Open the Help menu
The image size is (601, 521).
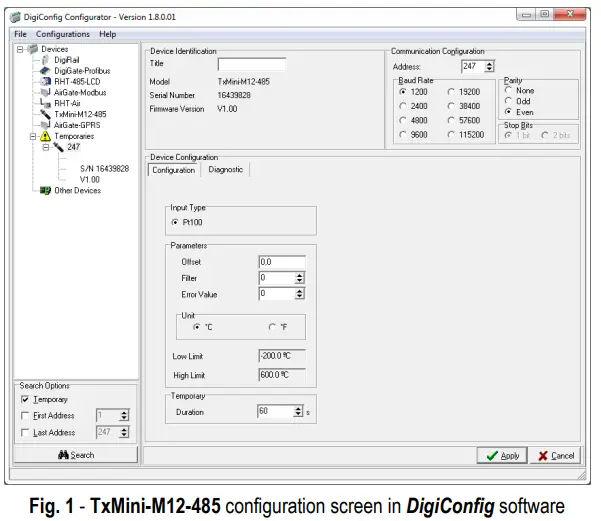pos(108,34)
